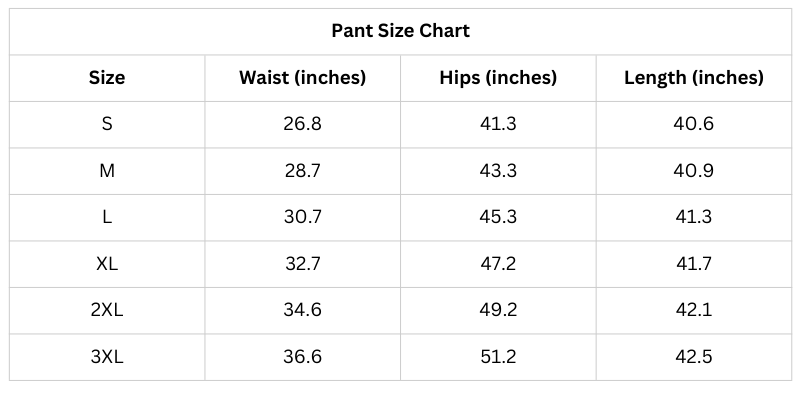Click waist value 36.6
This screenshot has width=800, height=400.
click(x=302, y=357)
